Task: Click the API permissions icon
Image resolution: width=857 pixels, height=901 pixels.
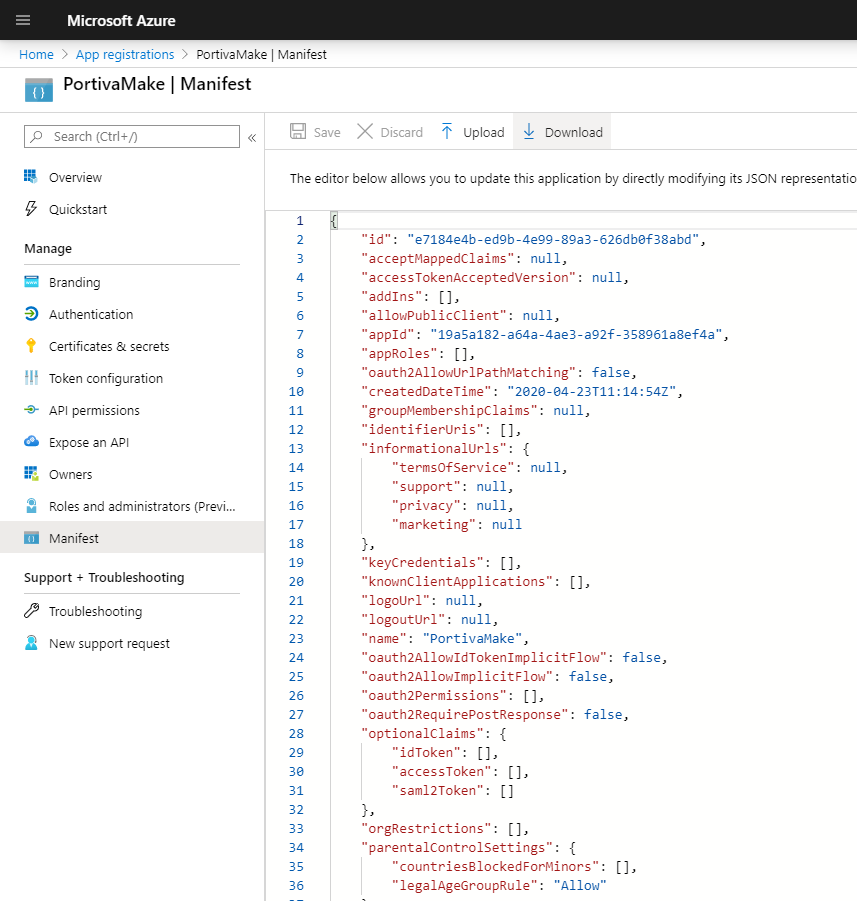Action: click(31, 410)
